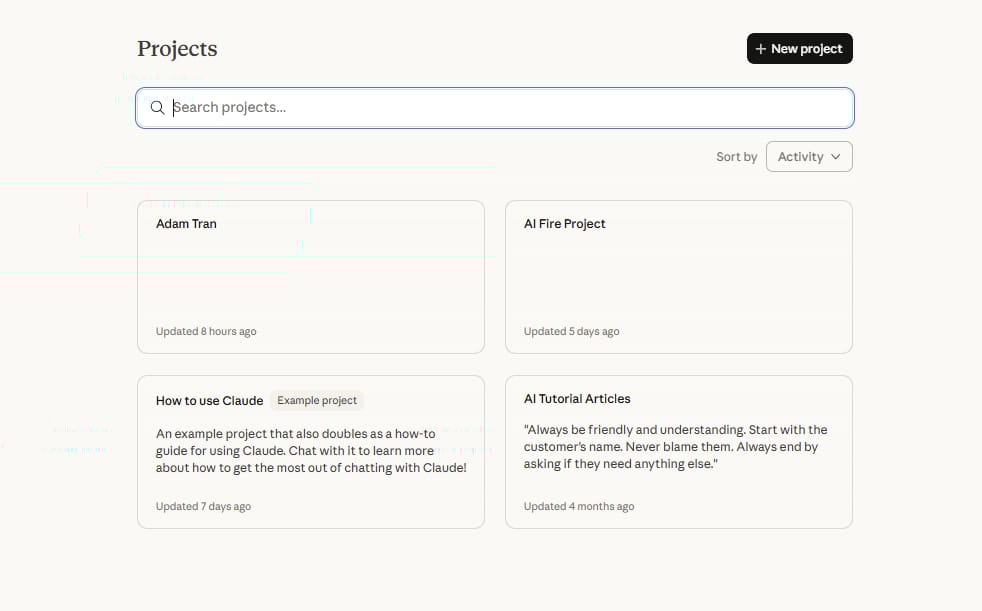The image size is (982, 611).
Task: Click the chevron next to Activity
Action: point(835,156)
